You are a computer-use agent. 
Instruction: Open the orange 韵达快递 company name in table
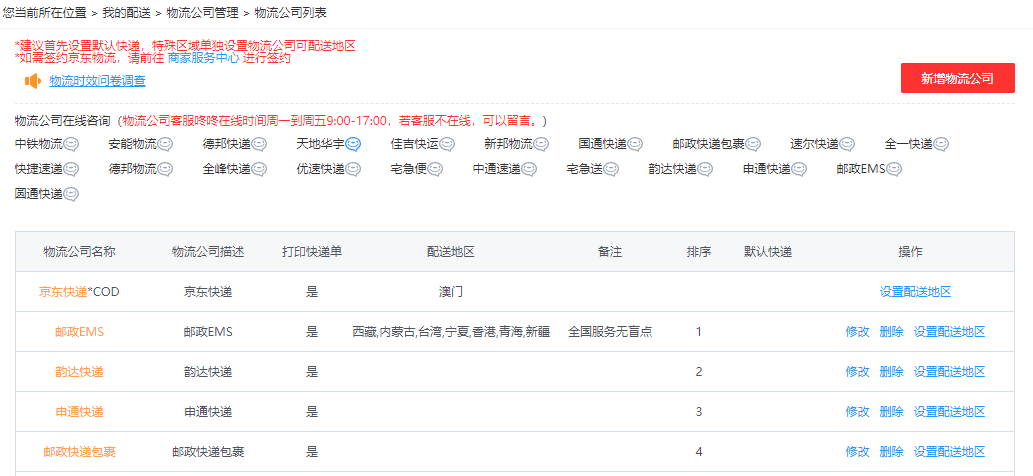79,372
